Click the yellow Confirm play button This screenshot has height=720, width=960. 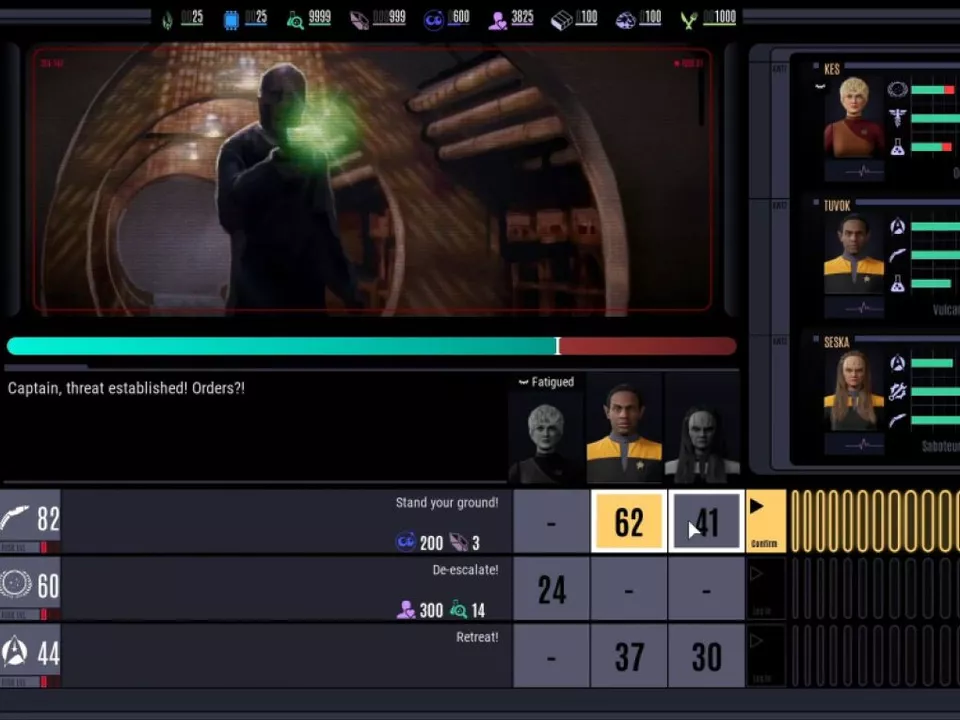765,521
